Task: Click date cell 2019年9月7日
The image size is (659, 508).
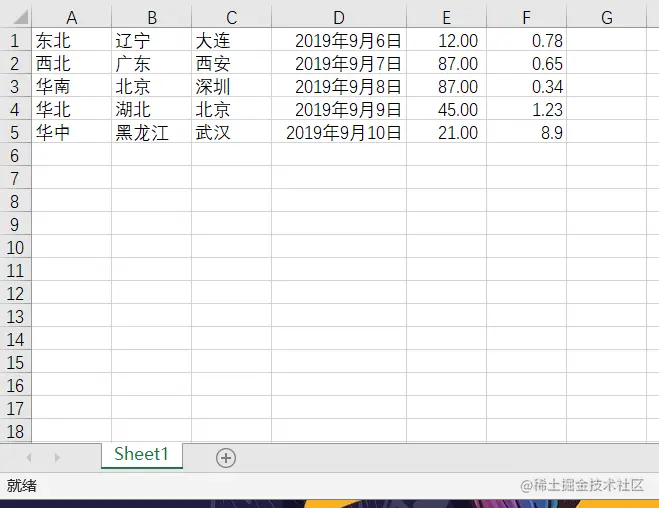Action: pos(339,63)
